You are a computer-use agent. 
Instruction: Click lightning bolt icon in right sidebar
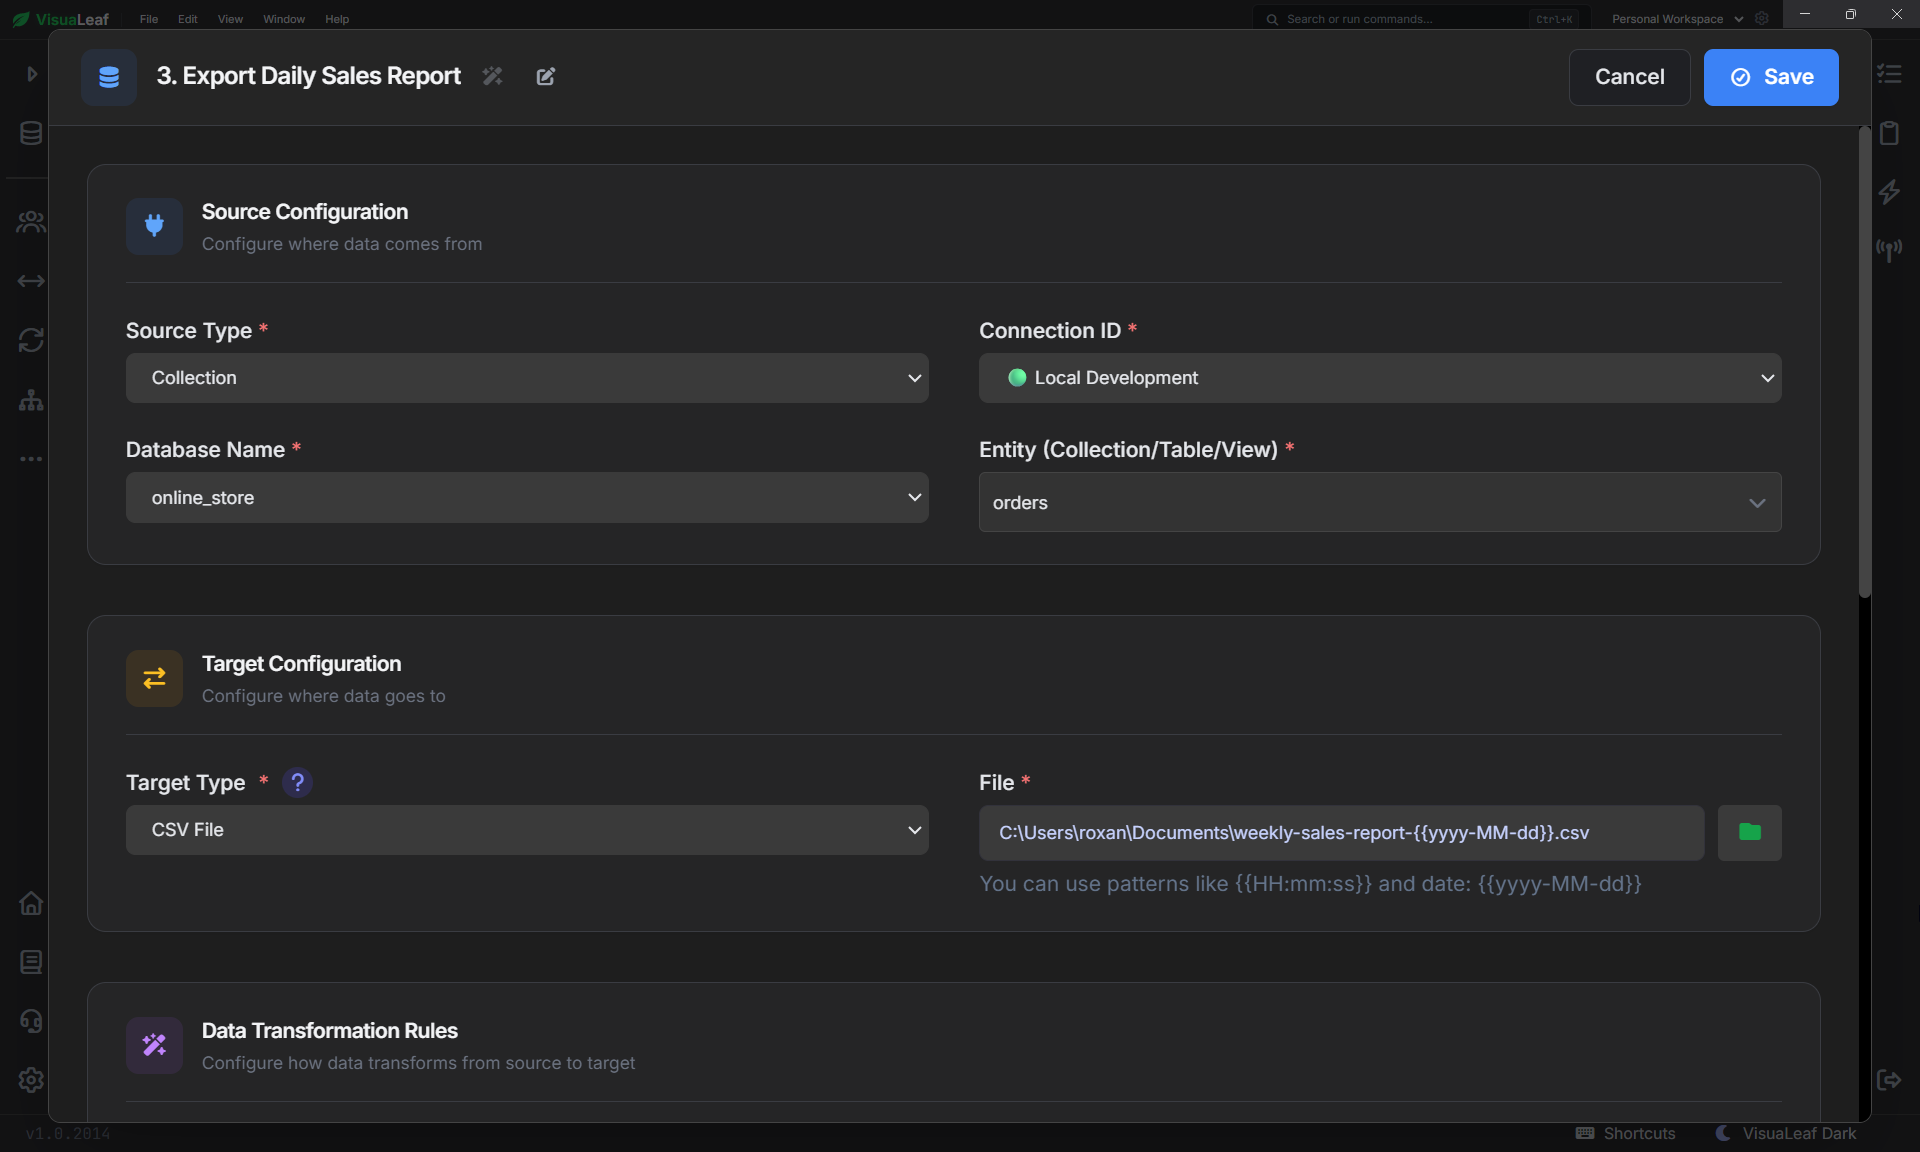point(1889,191)
